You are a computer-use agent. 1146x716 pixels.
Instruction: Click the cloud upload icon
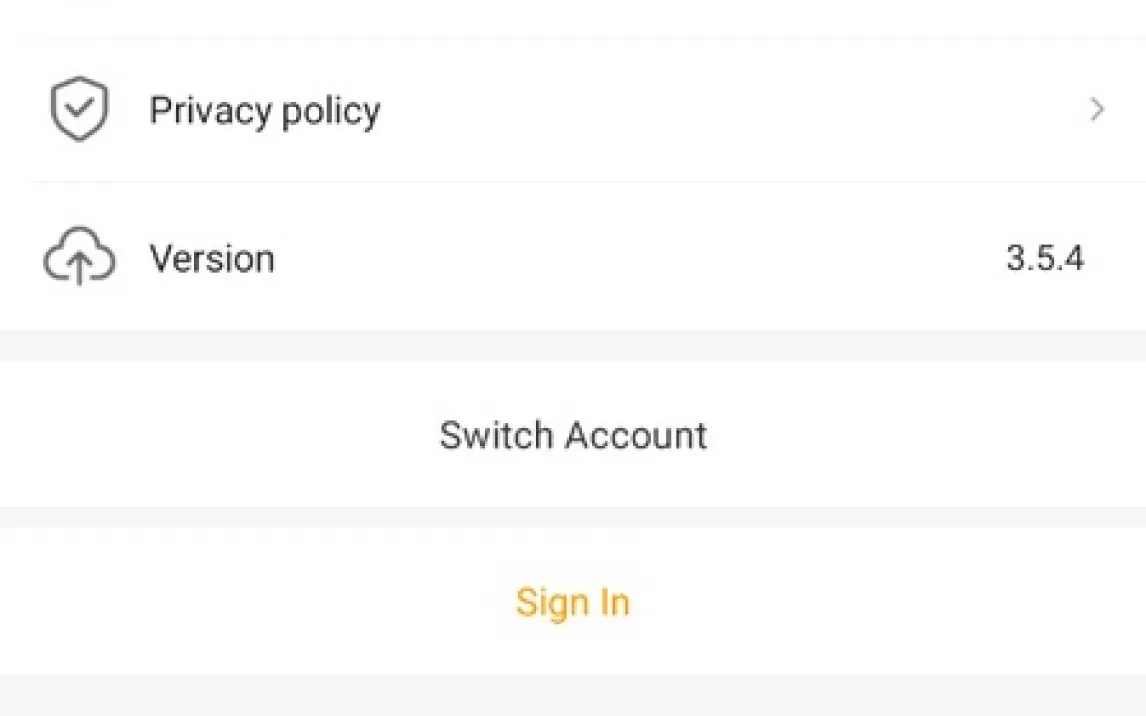coord(79,259)
